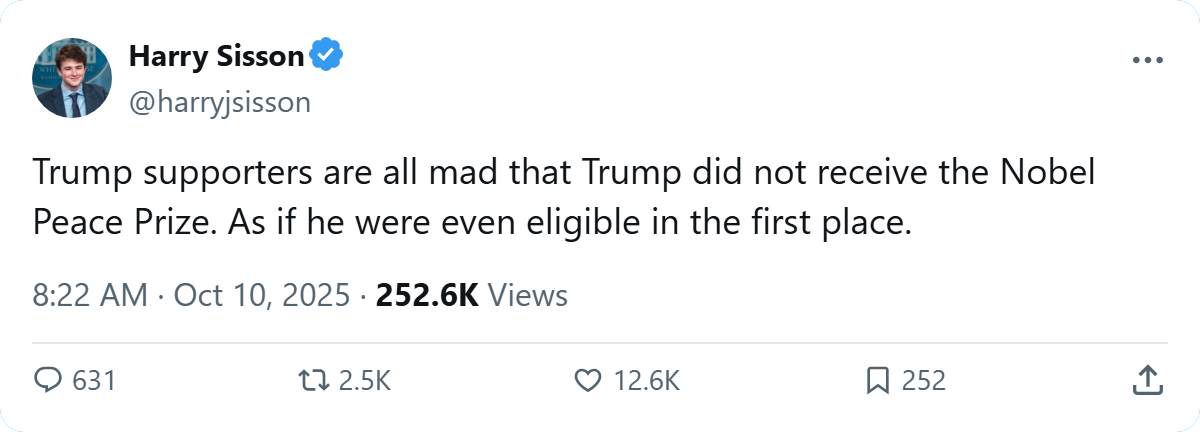
Task: Click the Views label text
Action: pos(531,296)
